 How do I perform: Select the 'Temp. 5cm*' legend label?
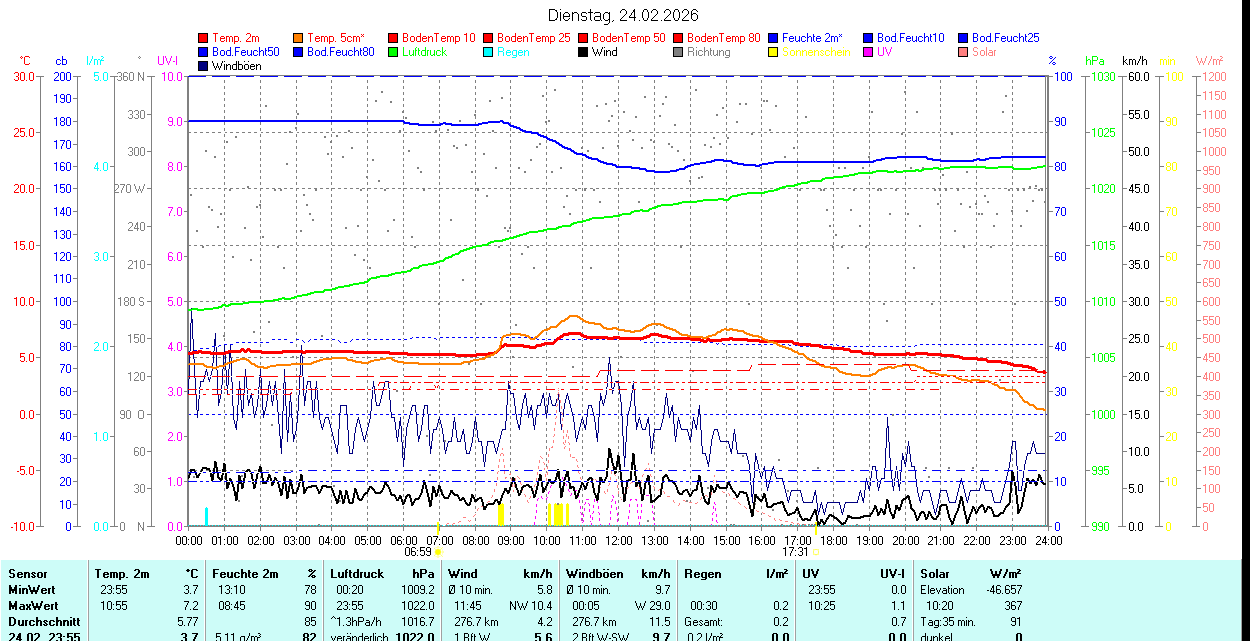[336, 38]
